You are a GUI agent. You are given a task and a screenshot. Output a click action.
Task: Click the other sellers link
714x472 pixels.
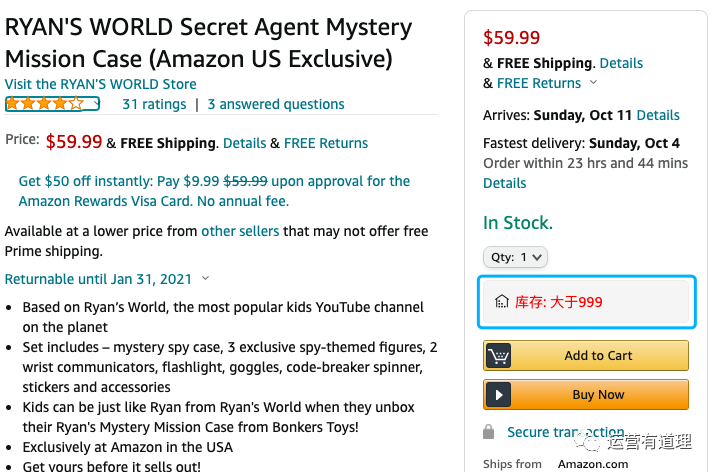[x=240, y=231]
